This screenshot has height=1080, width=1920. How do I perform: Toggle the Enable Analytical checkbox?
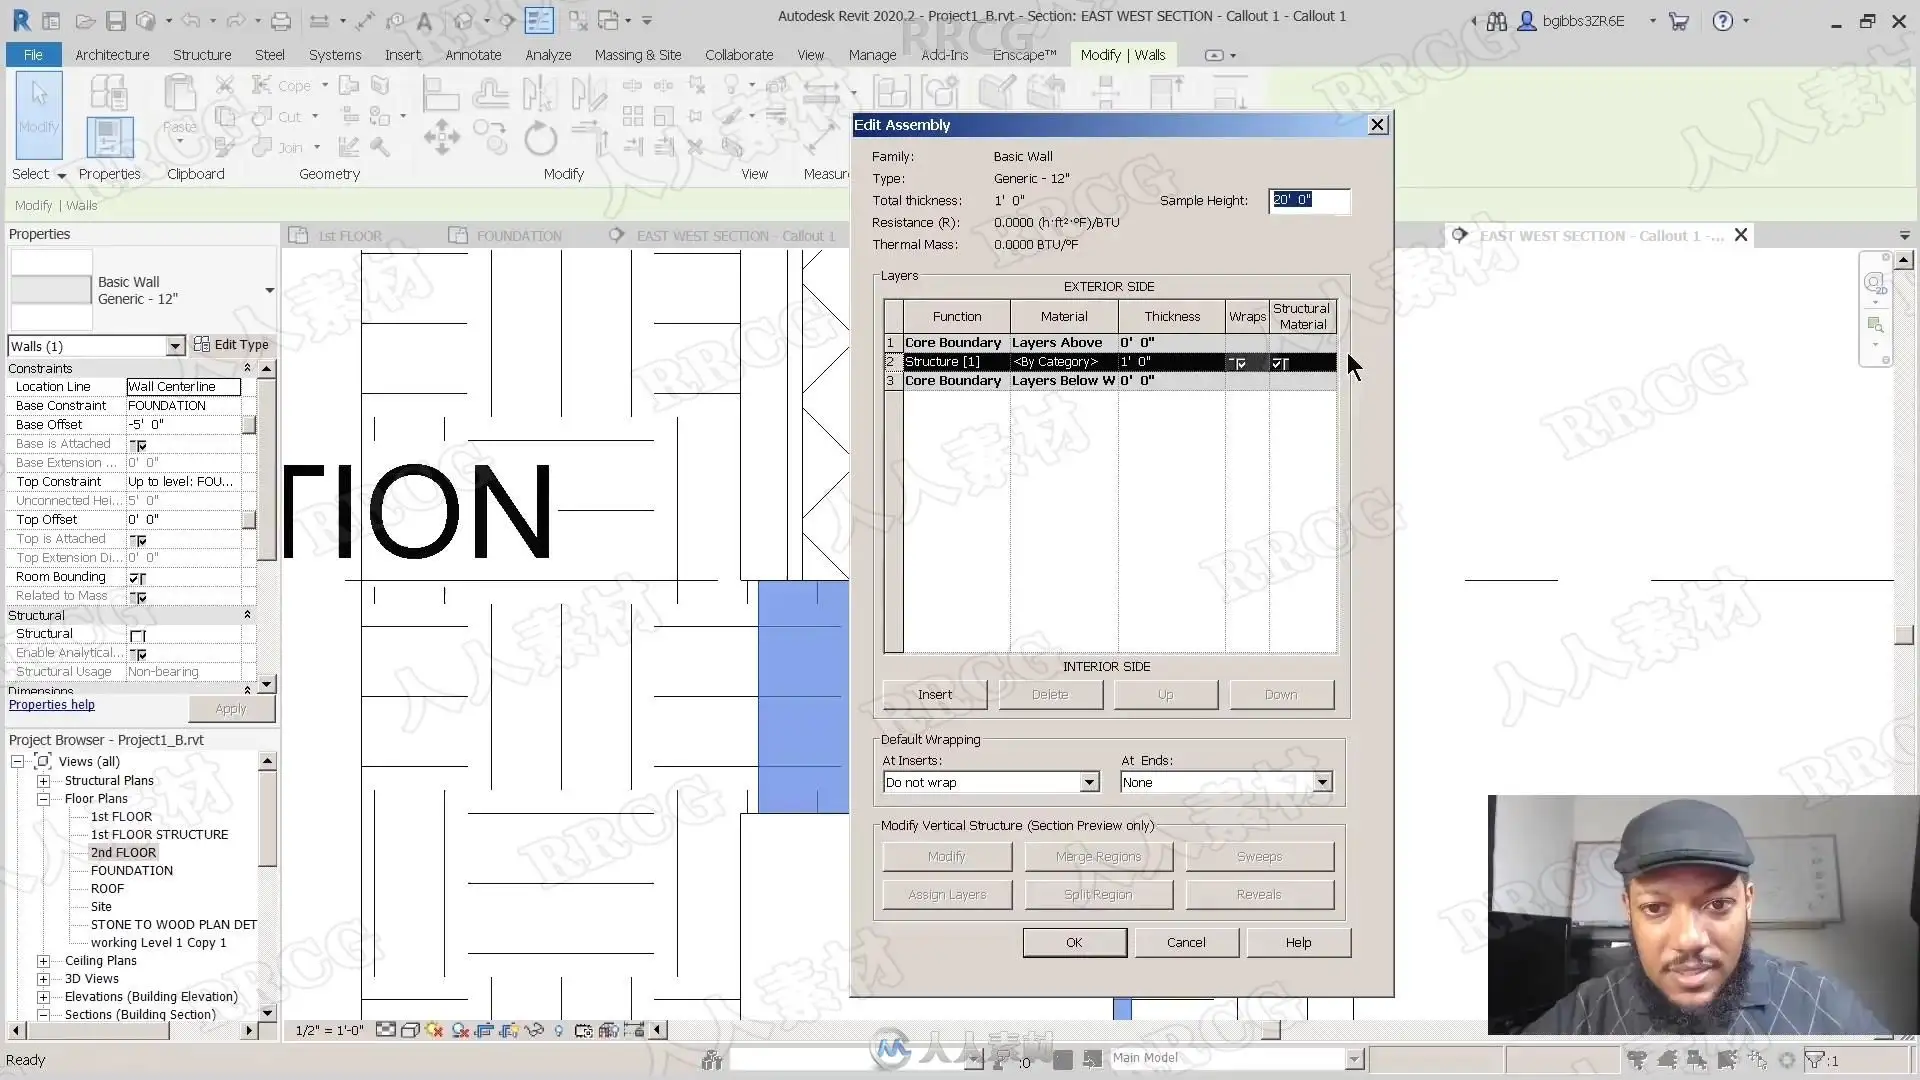point(139,654)
